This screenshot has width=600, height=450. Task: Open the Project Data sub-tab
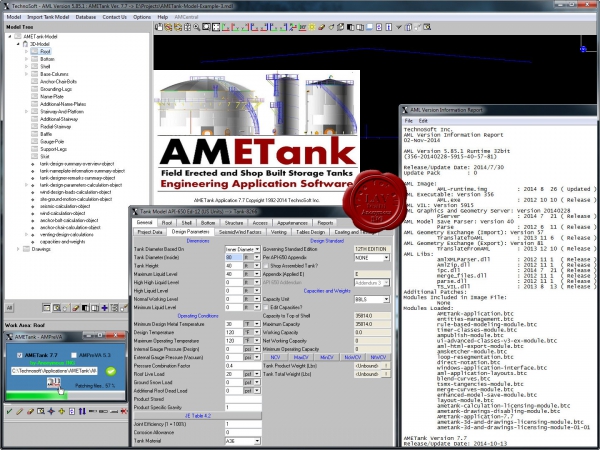click(150, 232)
